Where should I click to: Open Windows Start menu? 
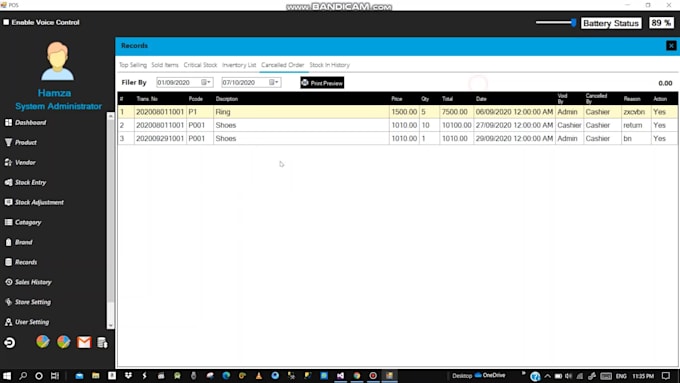pyautogui.click(x=7, y=376)
